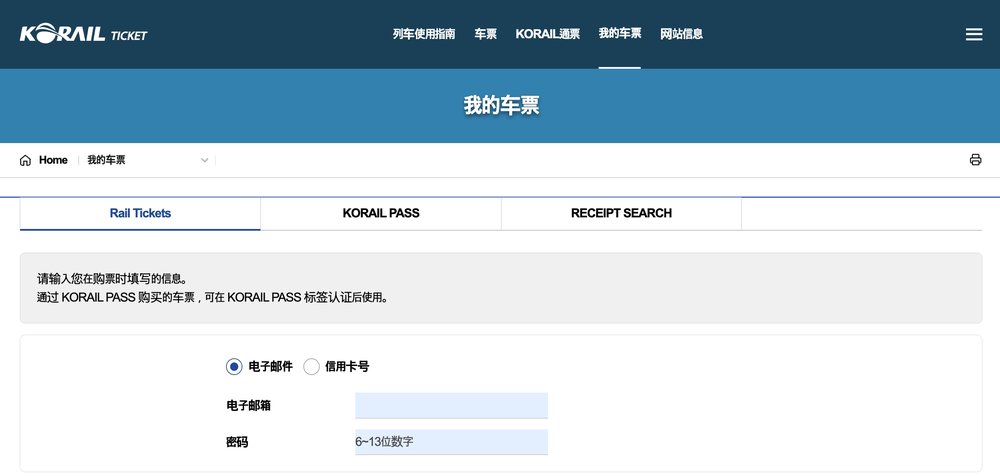1000x476 pixels.
Task: Open the 车票 menu item
Action: click(485, 34)
